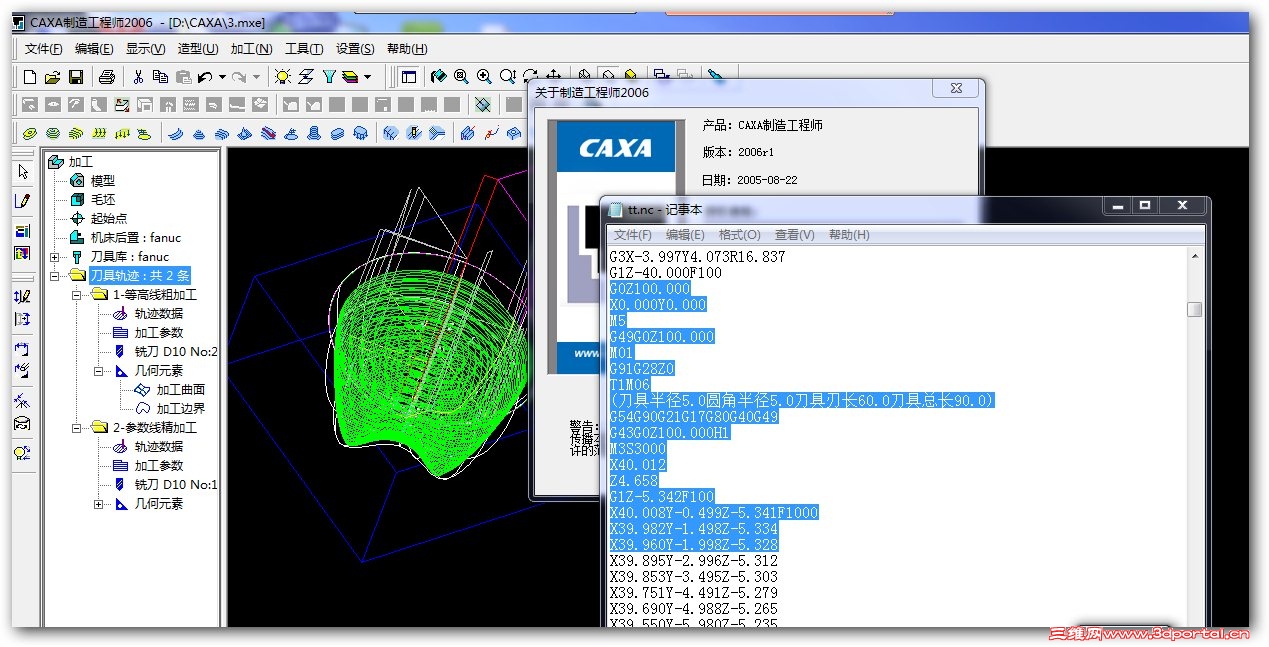Click the pan view arrows icon
This screenshot has height=647, width=1269.
point(553,76)
